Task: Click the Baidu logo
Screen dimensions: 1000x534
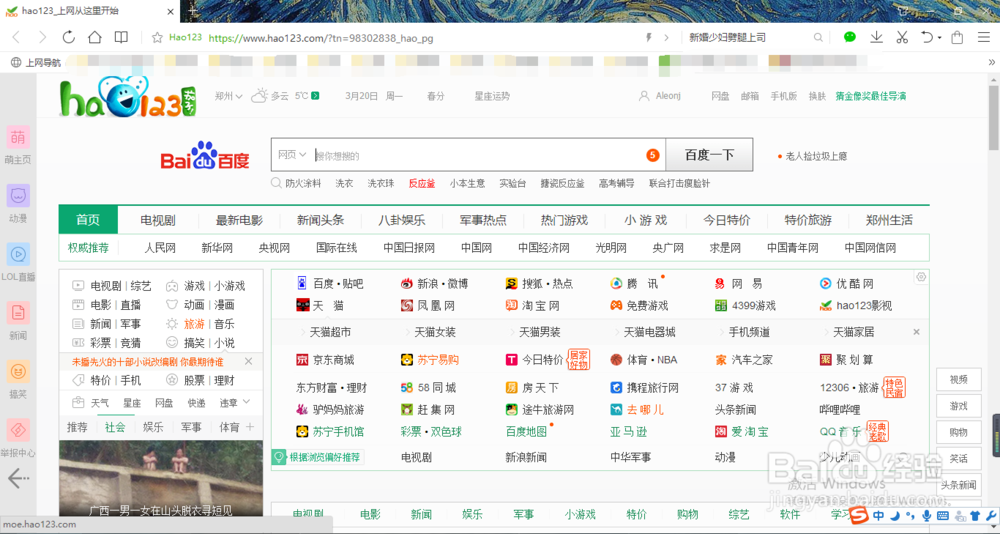Action: click(205, 156)
